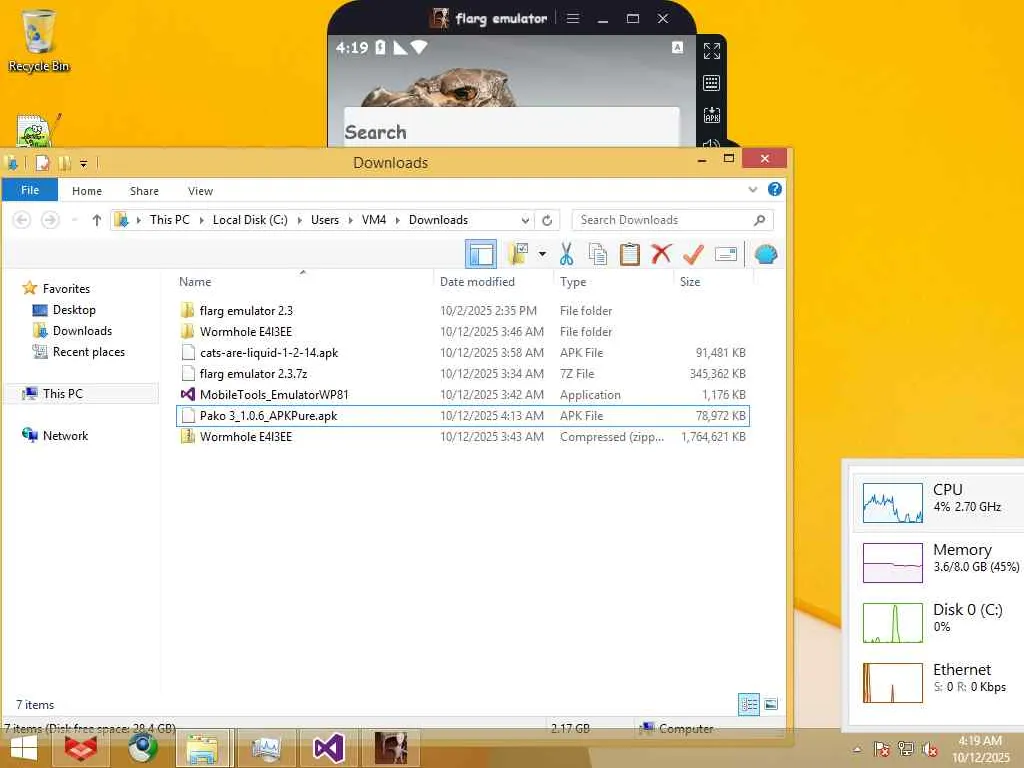Click the blue shell icon in toolbar
This screenshot has width=1024, height=768.
[765, 254]
